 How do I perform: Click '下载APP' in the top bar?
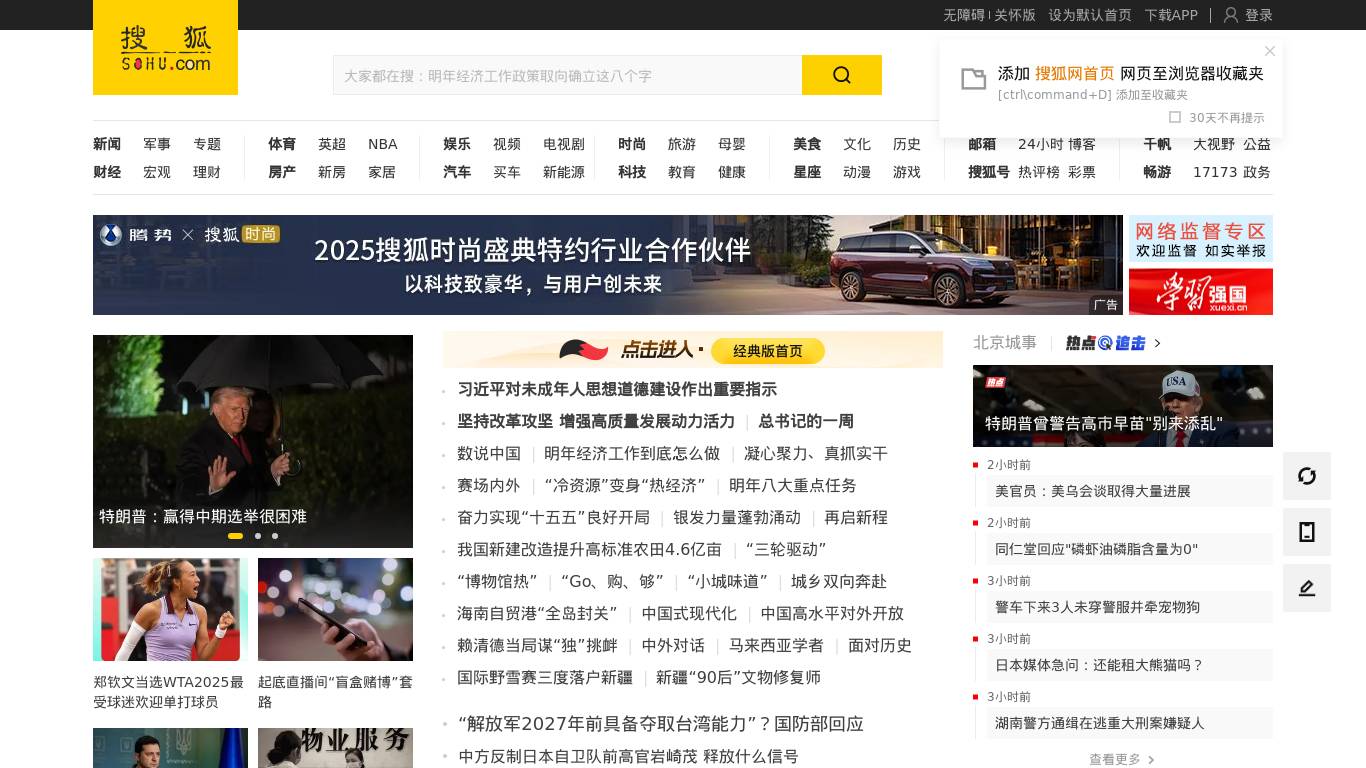point(1171,15)
